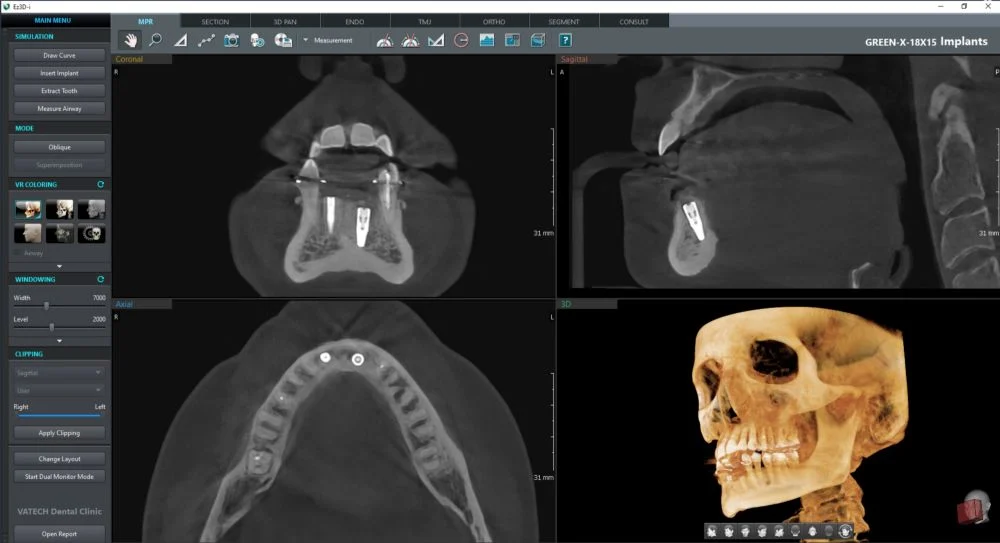Reset VR Coloring with refresh icon
Screen dimensions: 1000x543
click(100, 185)
